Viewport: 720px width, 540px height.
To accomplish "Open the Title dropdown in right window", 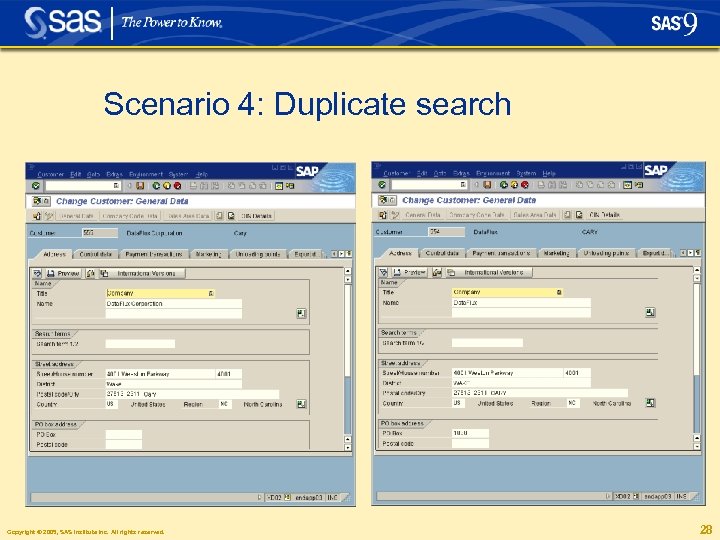I will pyautogui.click(x=559, y=292).
